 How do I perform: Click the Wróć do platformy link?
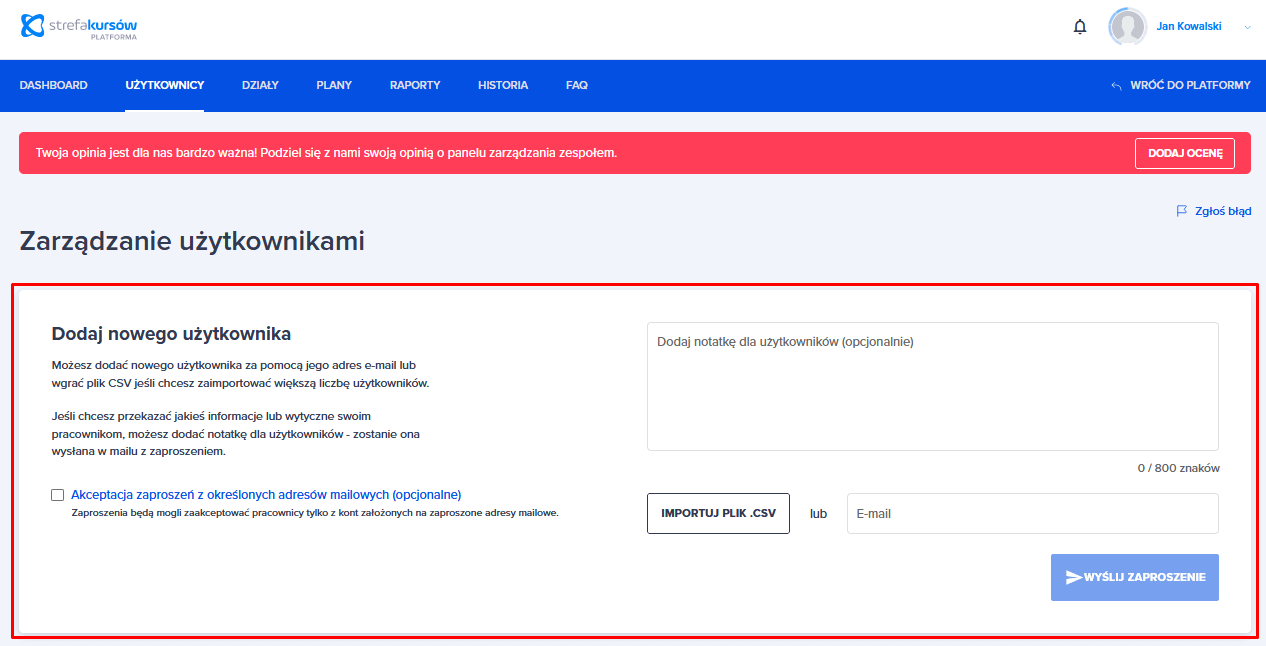[x=1190, y=85]
